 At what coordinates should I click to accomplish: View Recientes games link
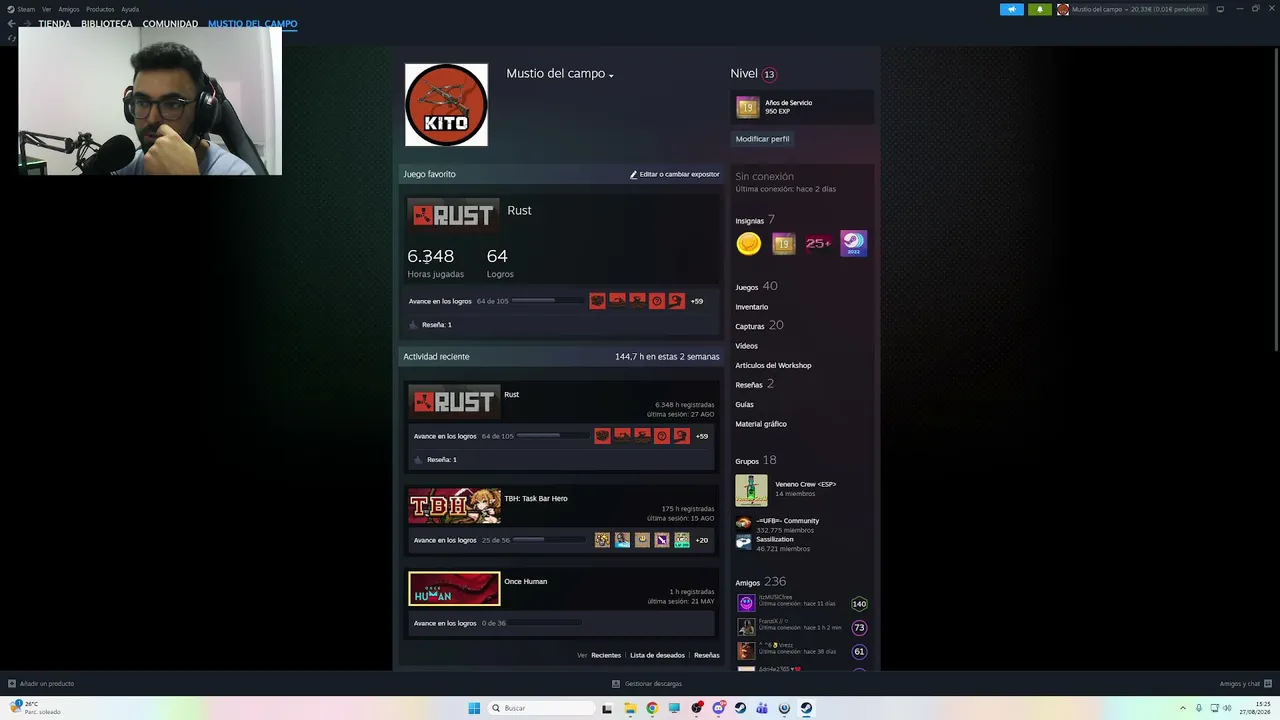[606, 655]
